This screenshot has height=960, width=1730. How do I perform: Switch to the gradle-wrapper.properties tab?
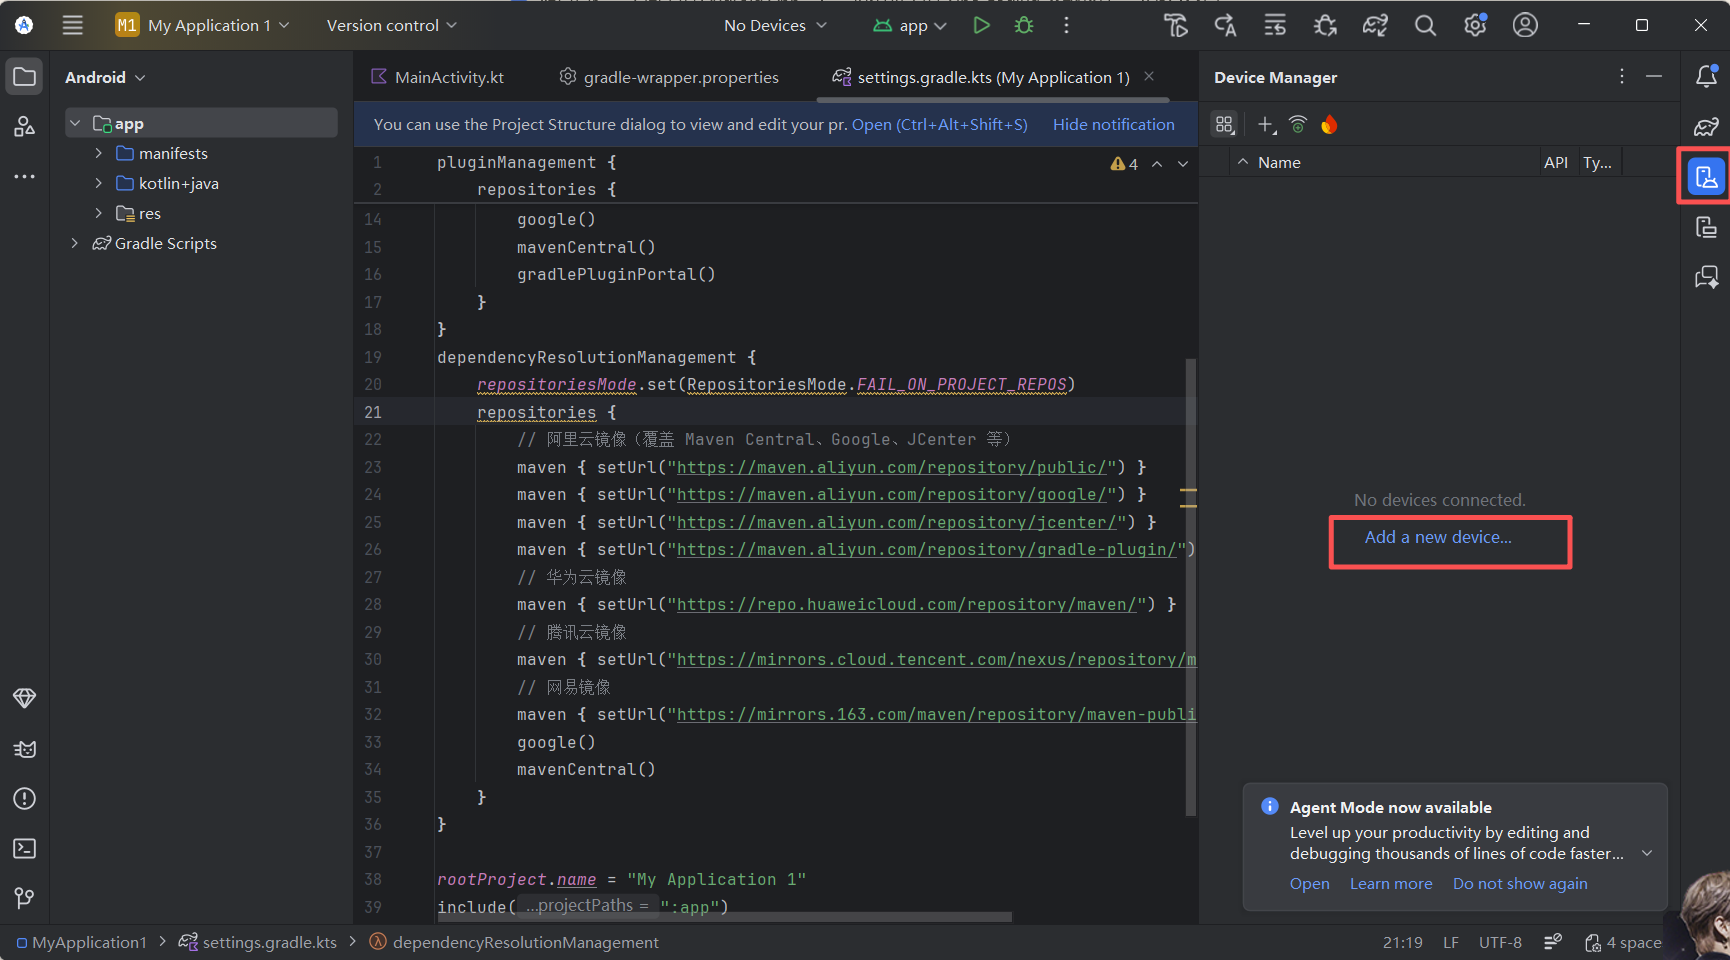tap(680, 77)
